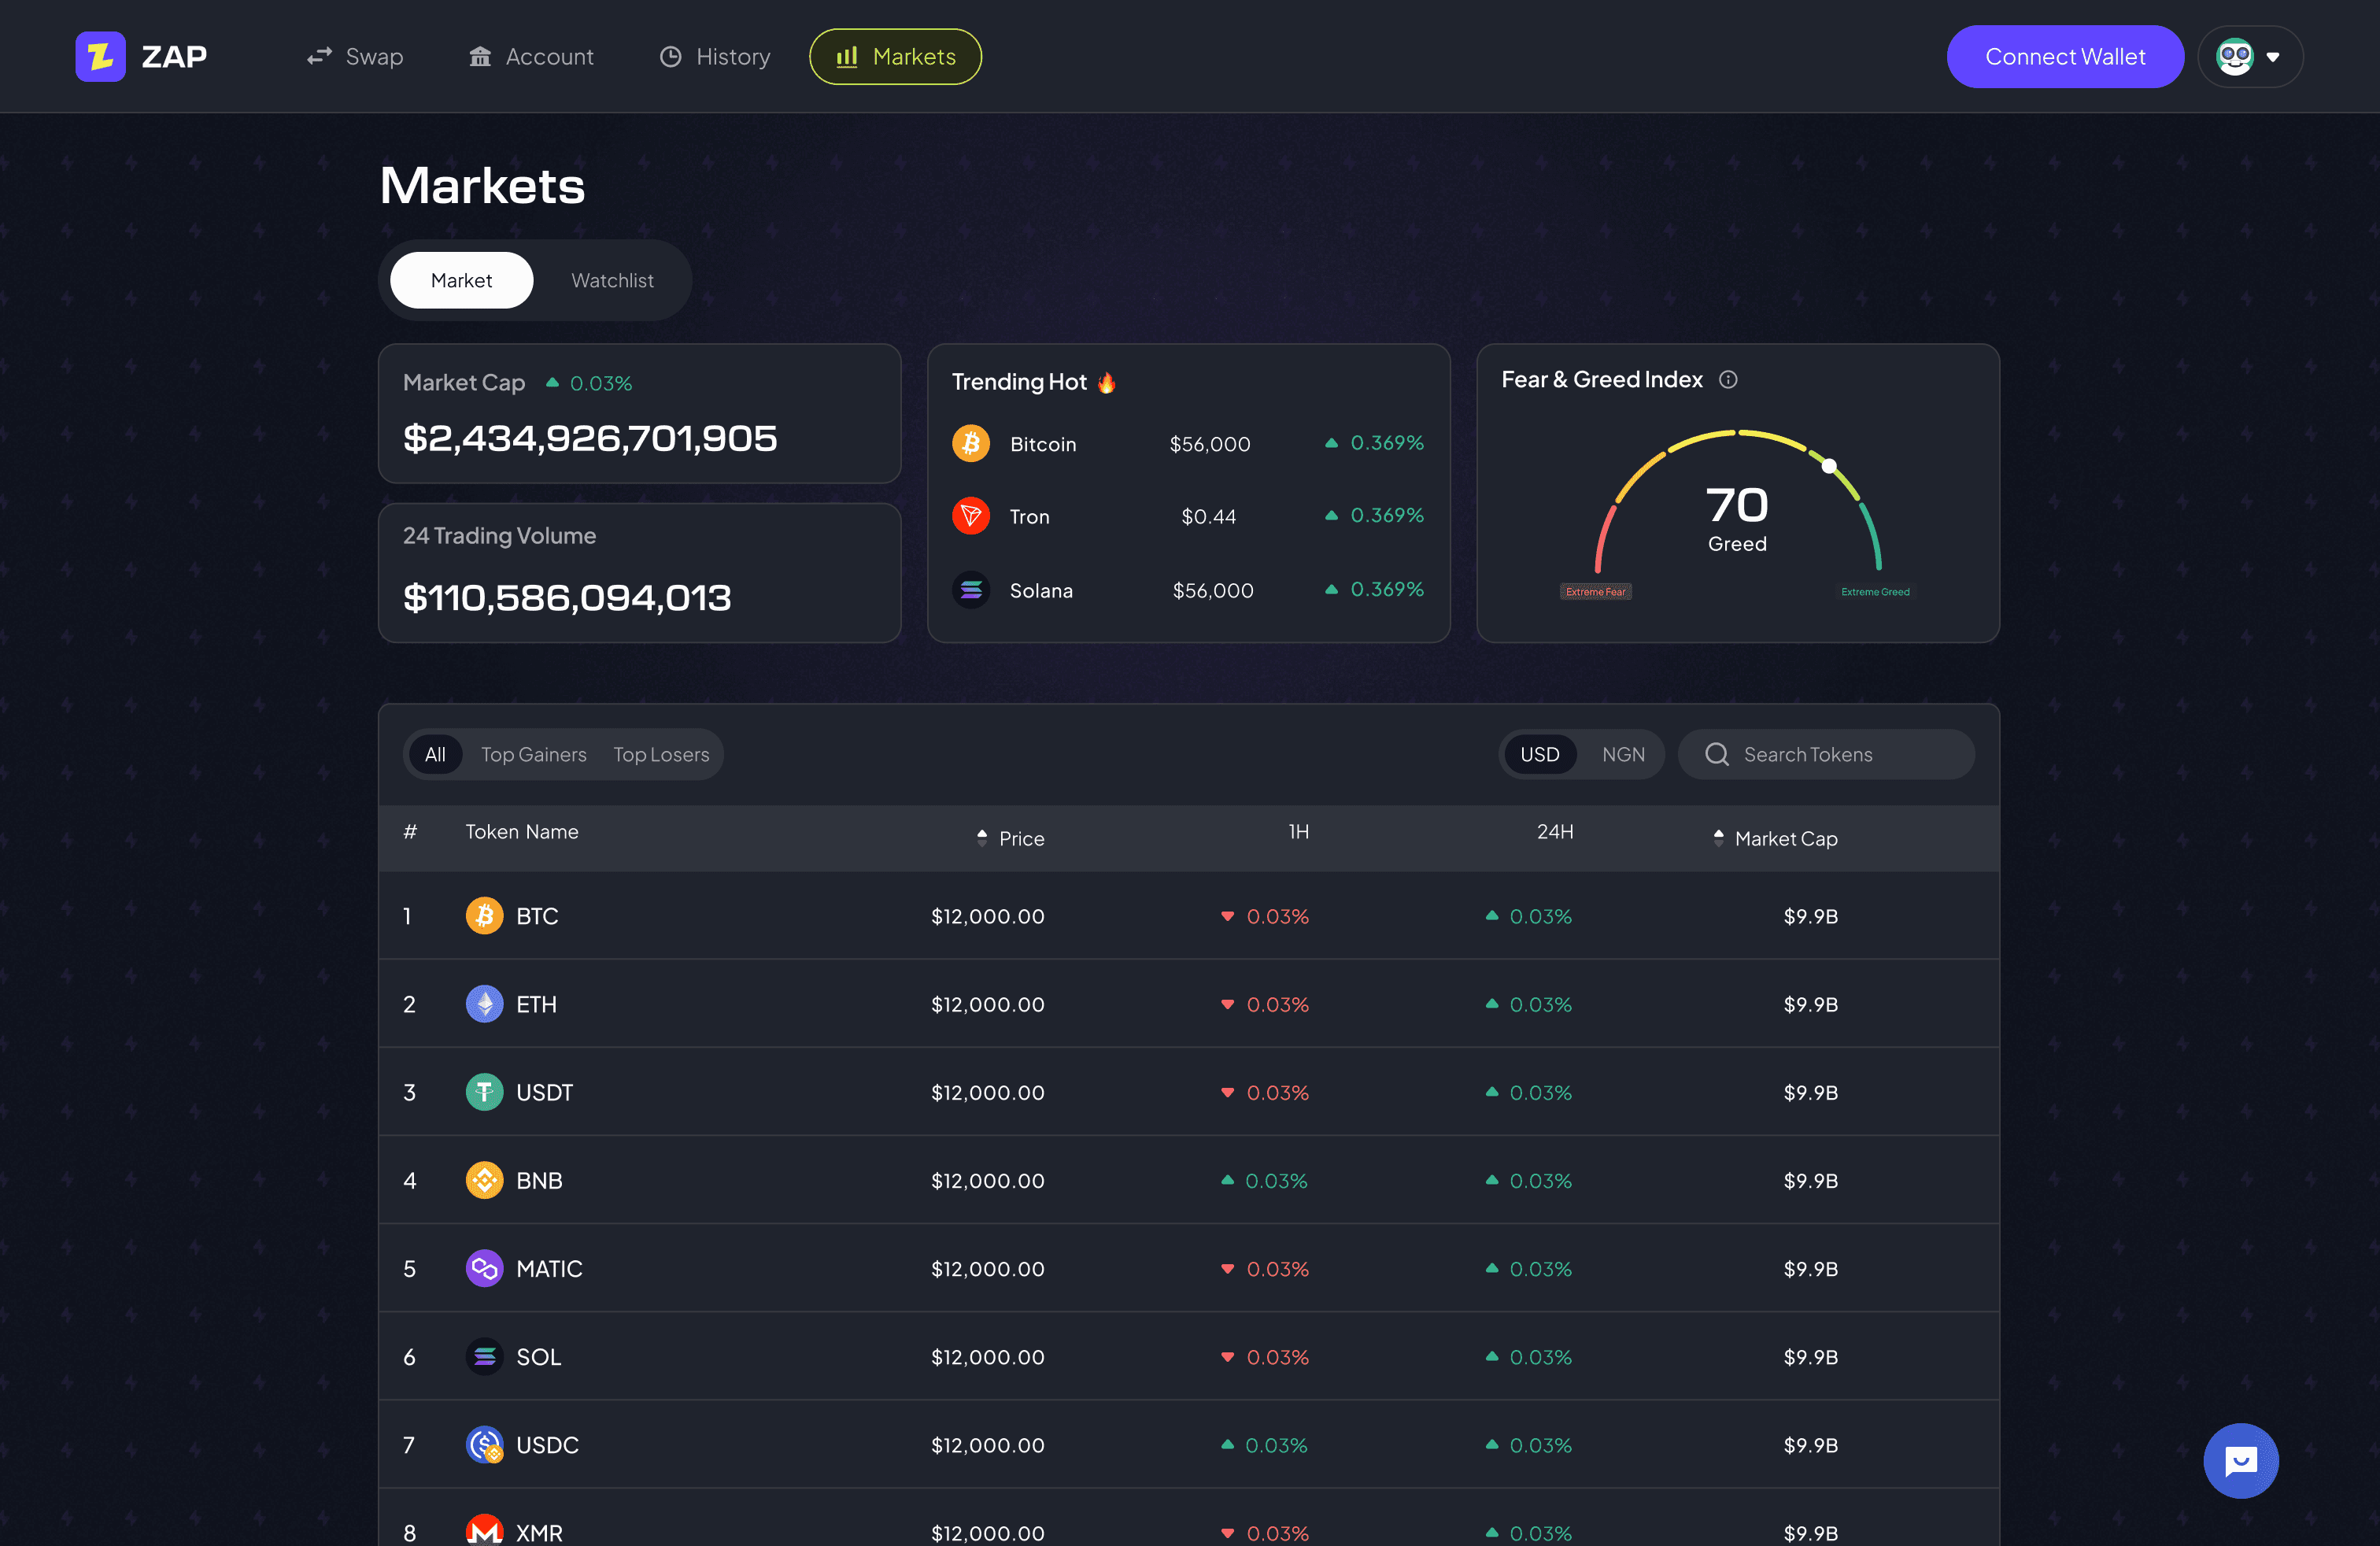
Task: Expand the profile avatar dropdown arrow
Action: tap(2273, 57)
